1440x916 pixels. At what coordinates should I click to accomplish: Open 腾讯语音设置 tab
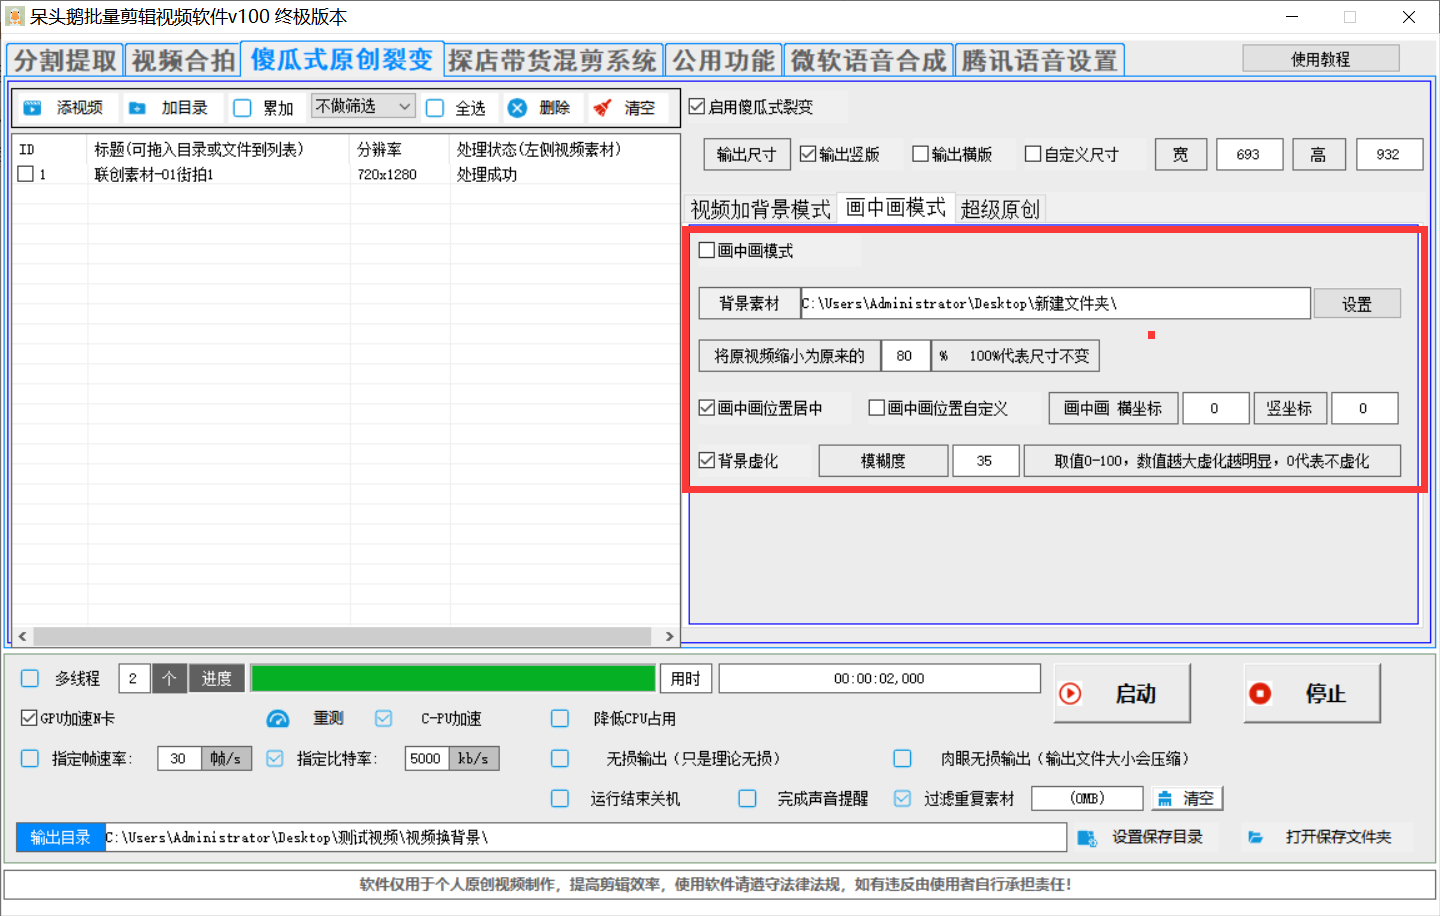(1040, 60)
